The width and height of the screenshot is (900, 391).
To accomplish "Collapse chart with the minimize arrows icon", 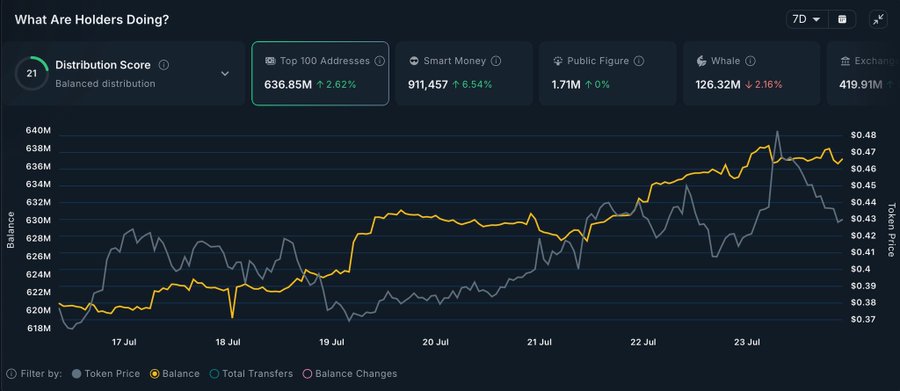I will tap(879, 19).
